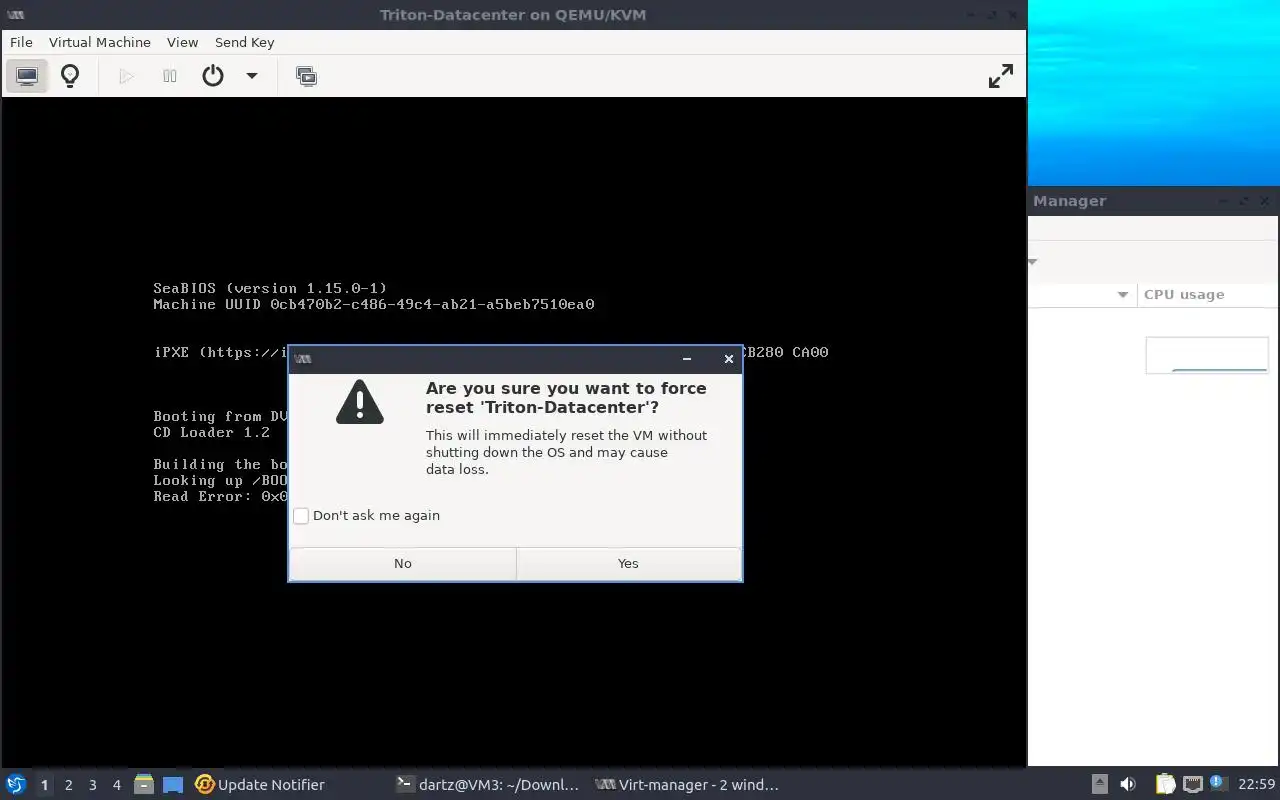Switch to the dartz@VM3 terminal window
The height and width of the screenshot is (800, 1280).
pyautogui.click(x=488, y=785)
